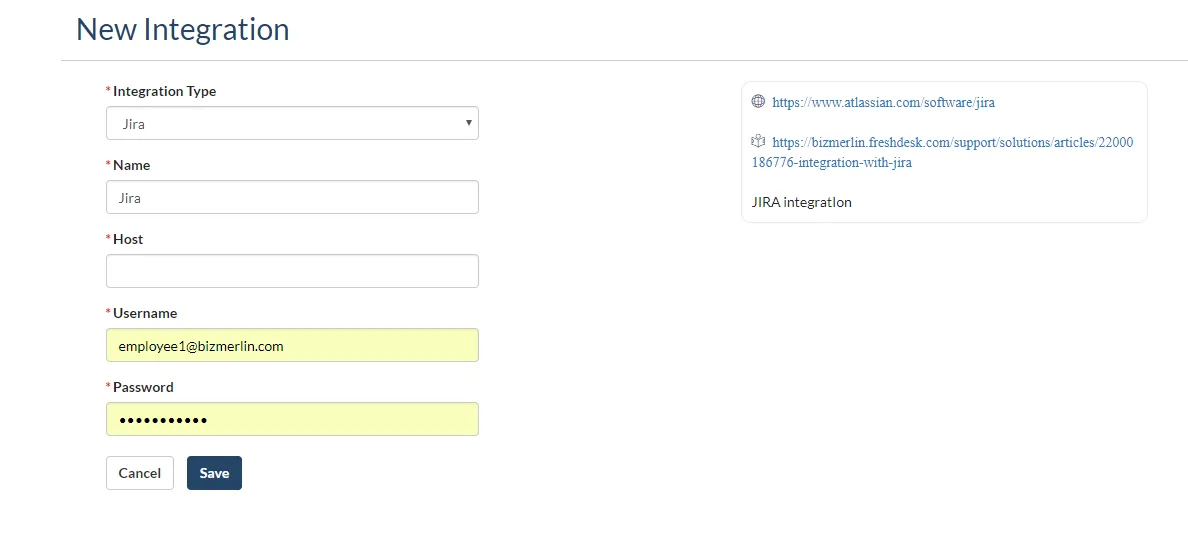Viewport: 1188px width, 536px height.
Task: Click the 'JIRA integration' description text
Action: coord(802,202)
